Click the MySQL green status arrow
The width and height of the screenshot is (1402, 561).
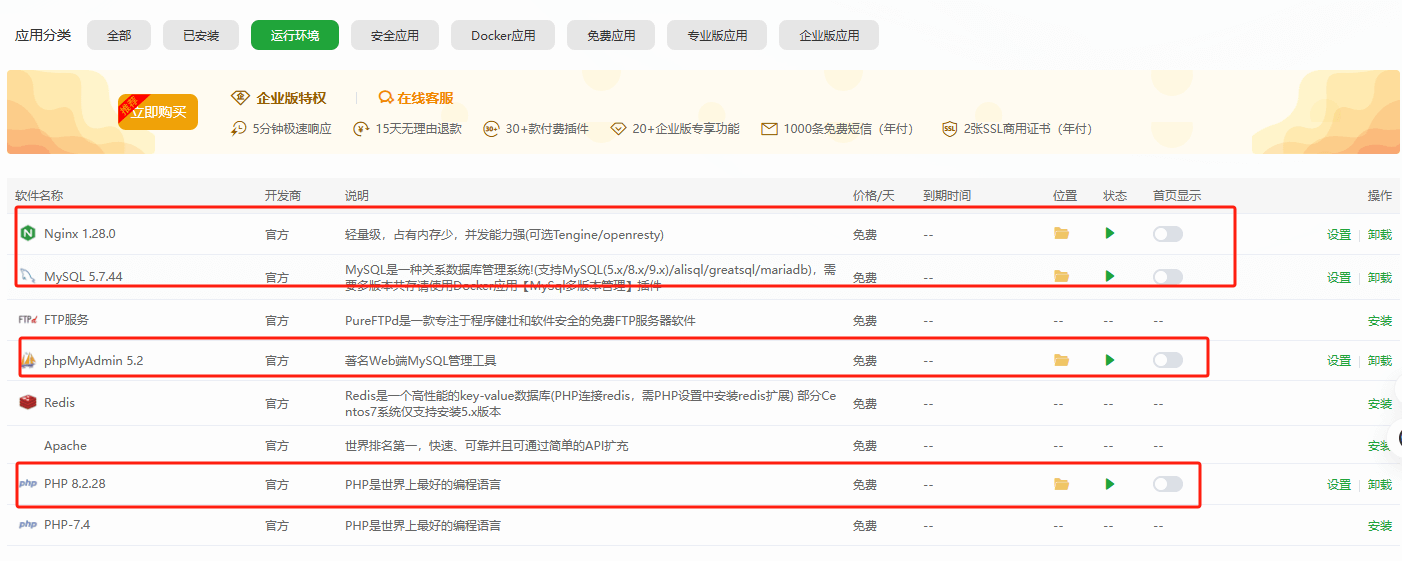1110,276
